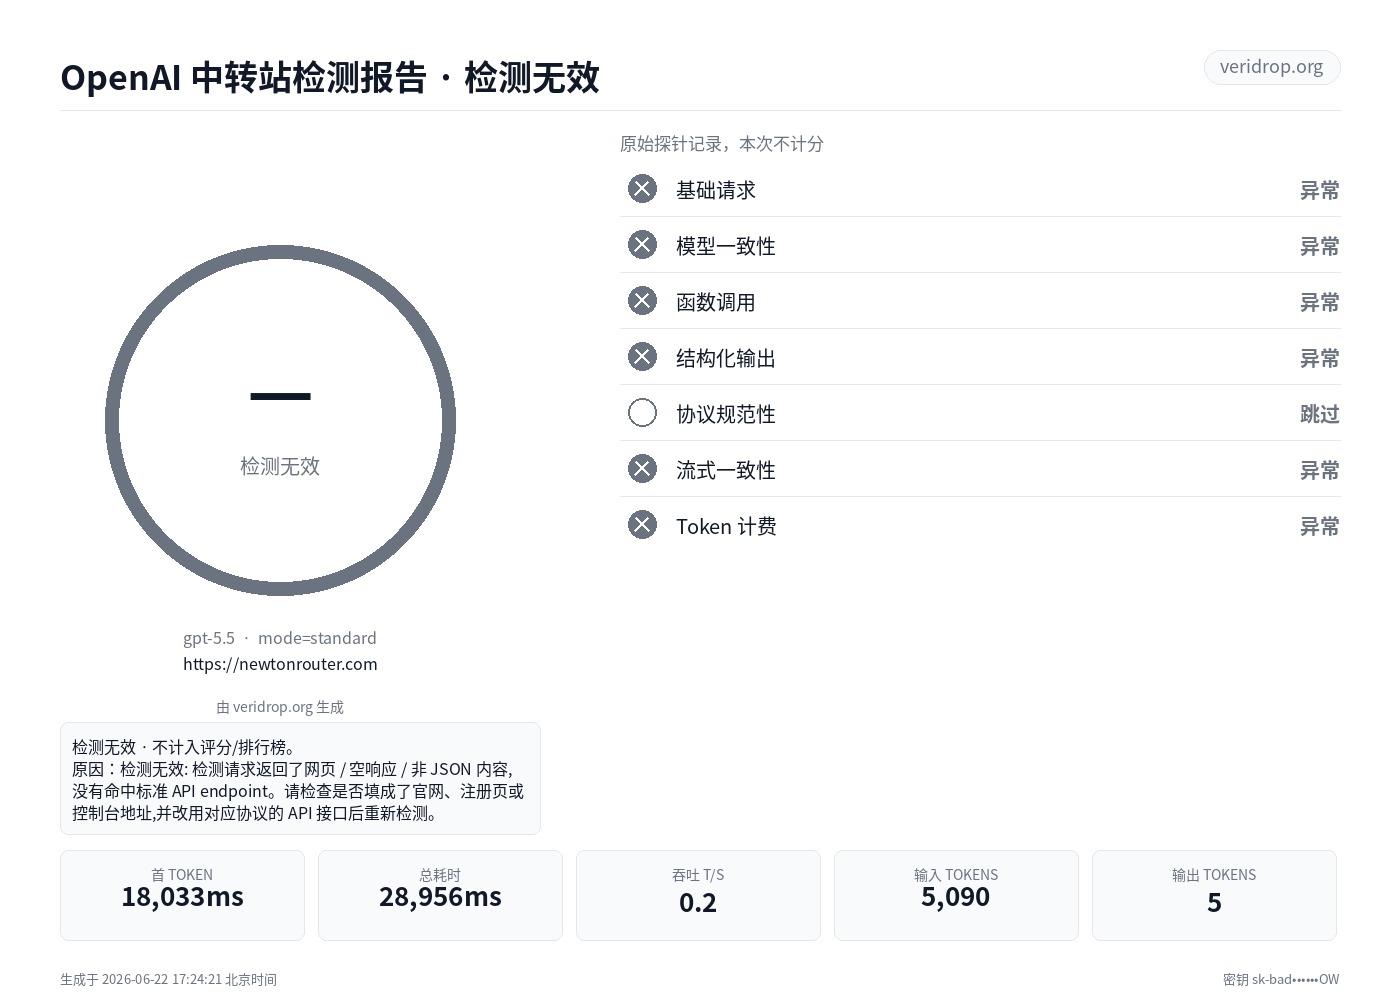Click the X icon beside Token 计费
Image resolution: width=1400 pixels, height=1000 pixels.
(x=642, y=525)
